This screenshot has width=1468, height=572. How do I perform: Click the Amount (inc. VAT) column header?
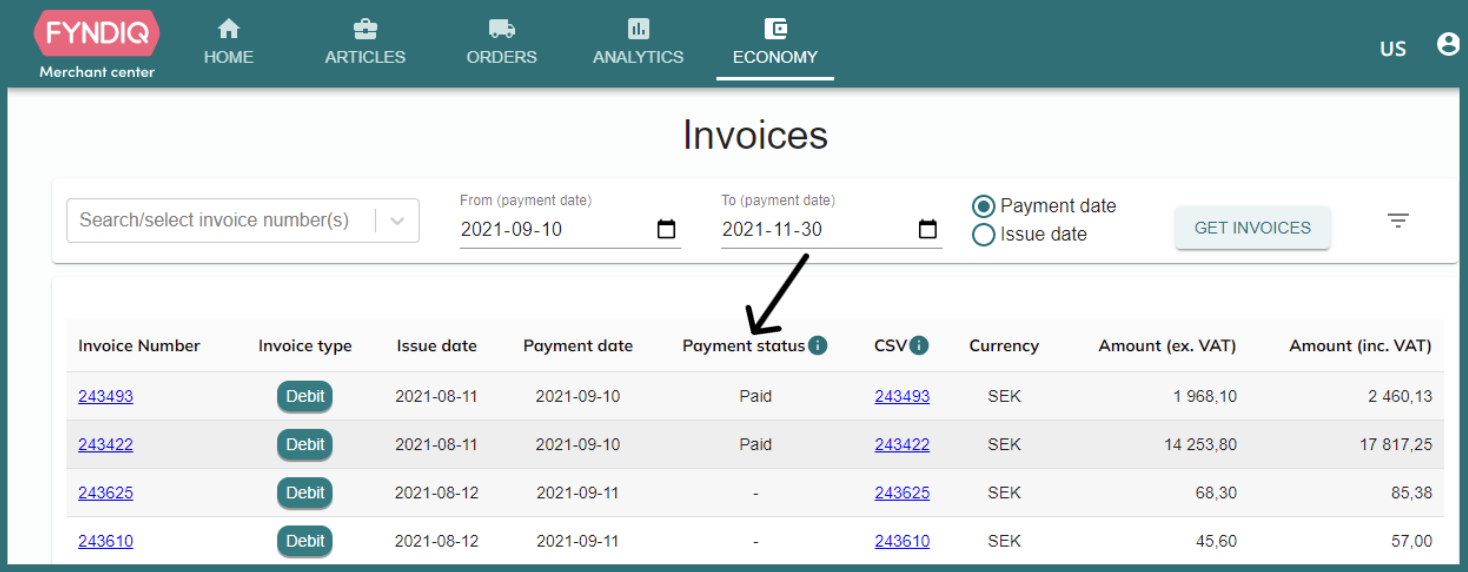pos(1360,346)
